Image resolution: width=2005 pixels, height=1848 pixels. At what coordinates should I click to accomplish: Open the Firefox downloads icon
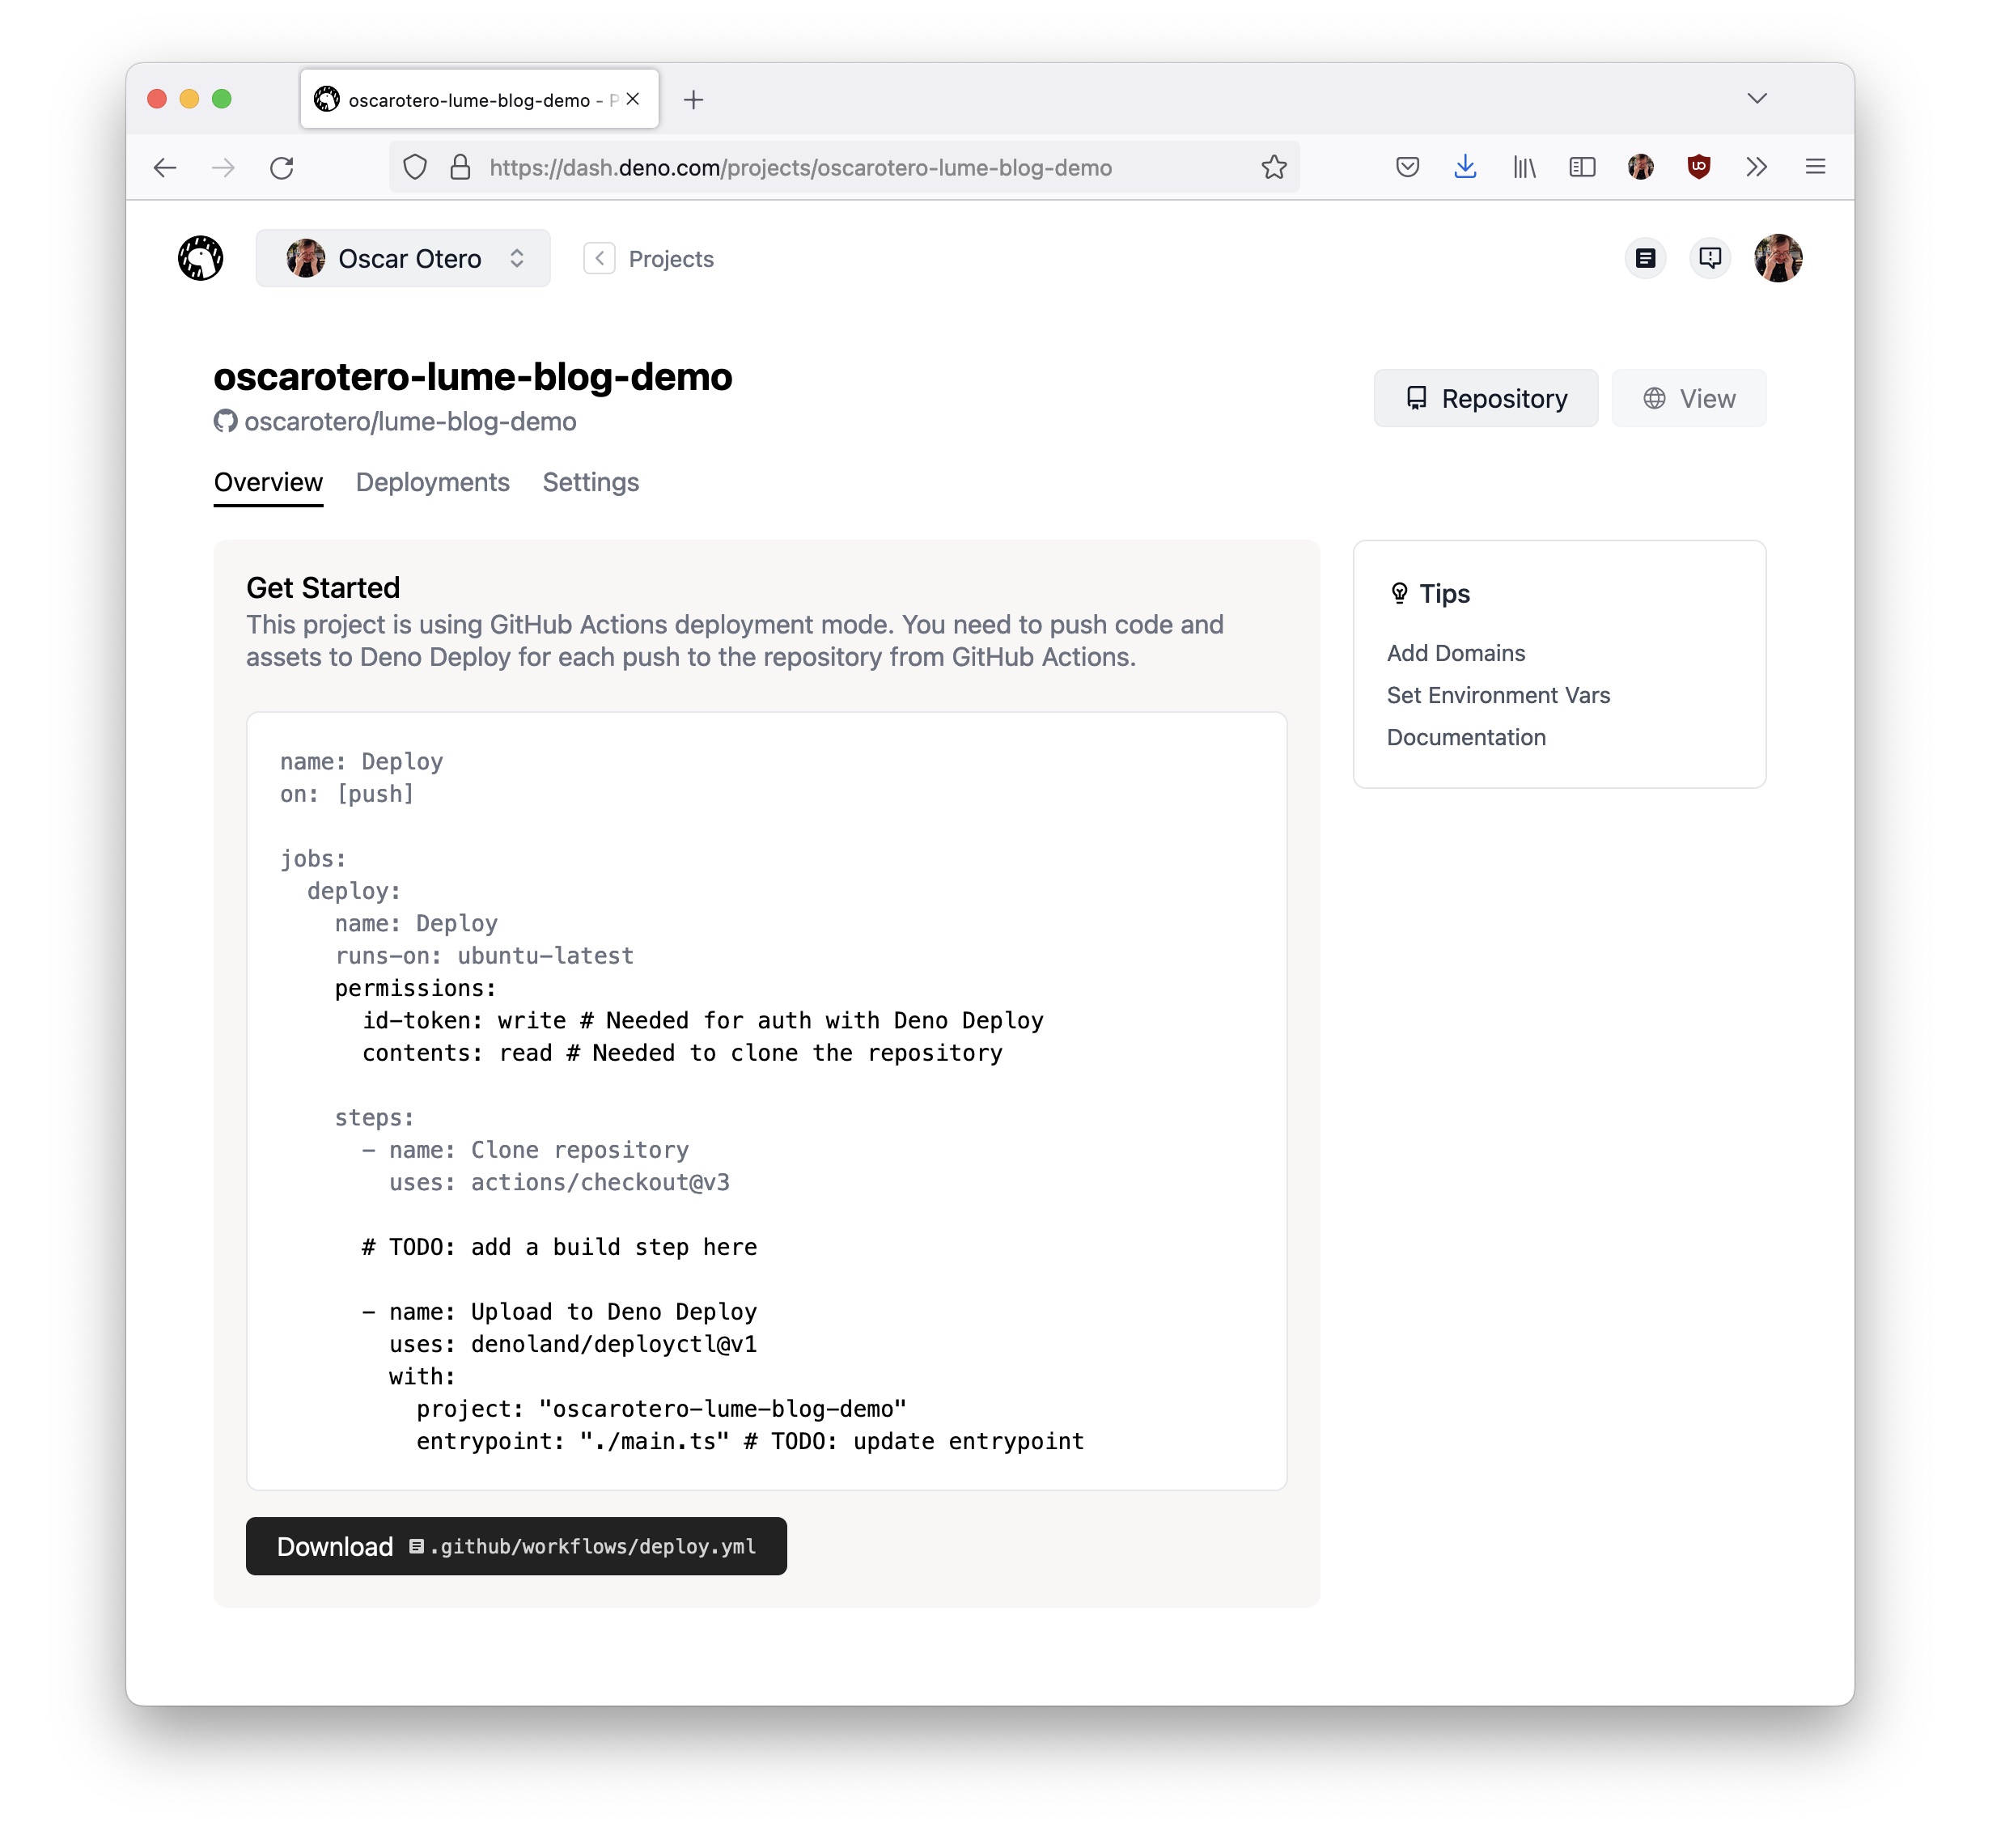[x=1465, y=167]
